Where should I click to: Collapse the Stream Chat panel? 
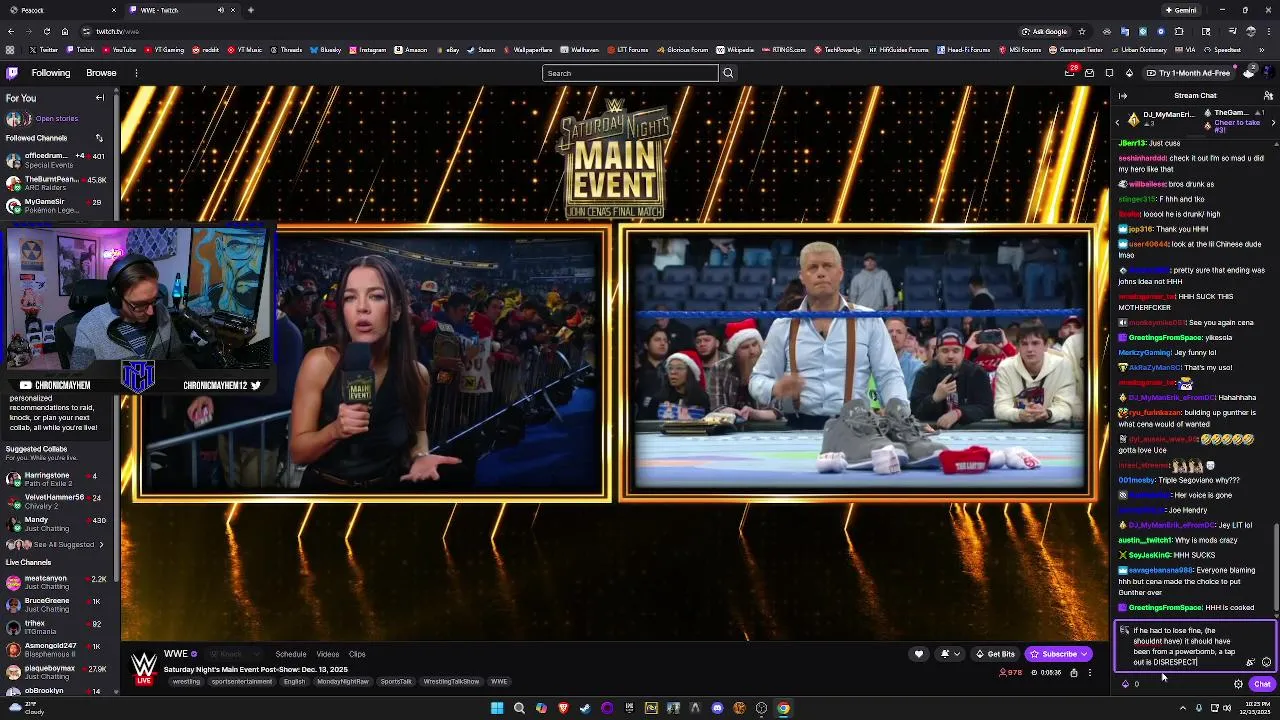(1123, 96)
